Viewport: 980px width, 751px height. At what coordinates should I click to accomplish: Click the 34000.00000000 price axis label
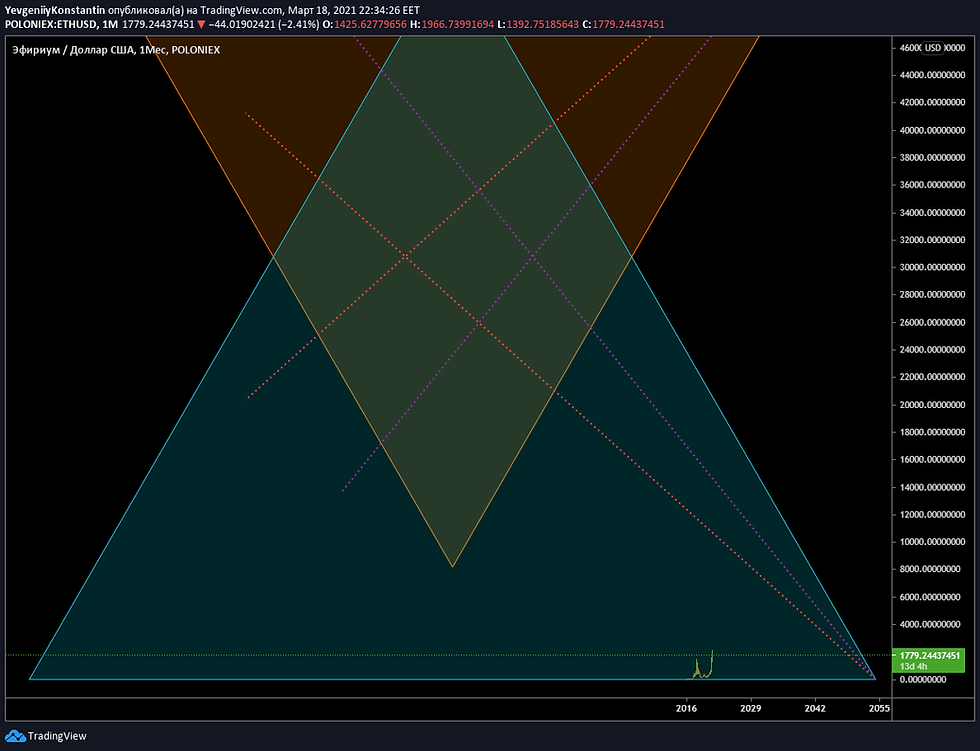coord(932,212)
